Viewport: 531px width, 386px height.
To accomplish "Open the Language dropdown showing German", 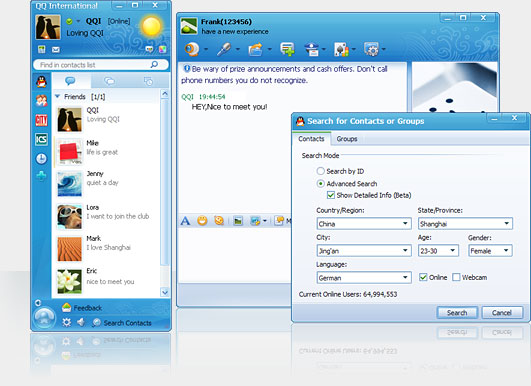I will coord(364,278).
